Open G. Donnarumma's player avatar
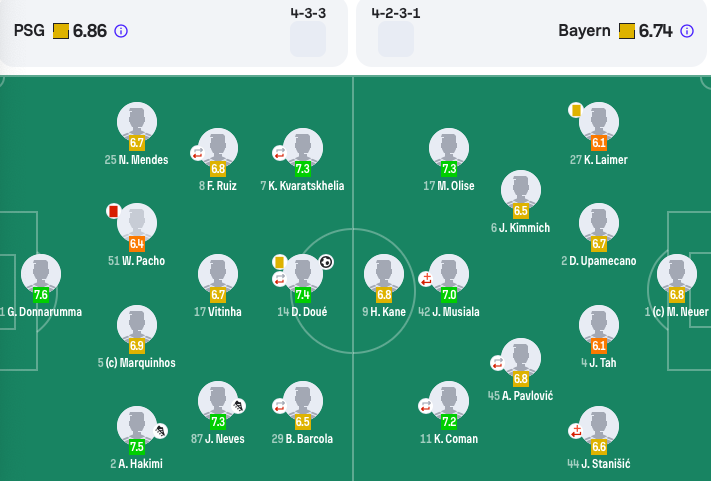Viewport: 711px width, 481px height. [41, 274]
